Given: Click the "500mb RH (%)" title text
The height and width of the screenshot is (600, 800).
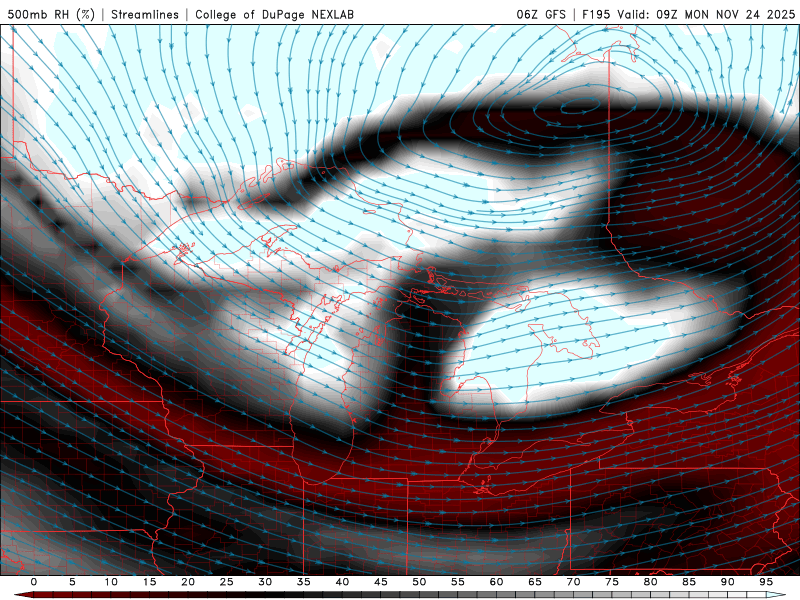Looking at the screenshot, I should click(x=51, y=14).
